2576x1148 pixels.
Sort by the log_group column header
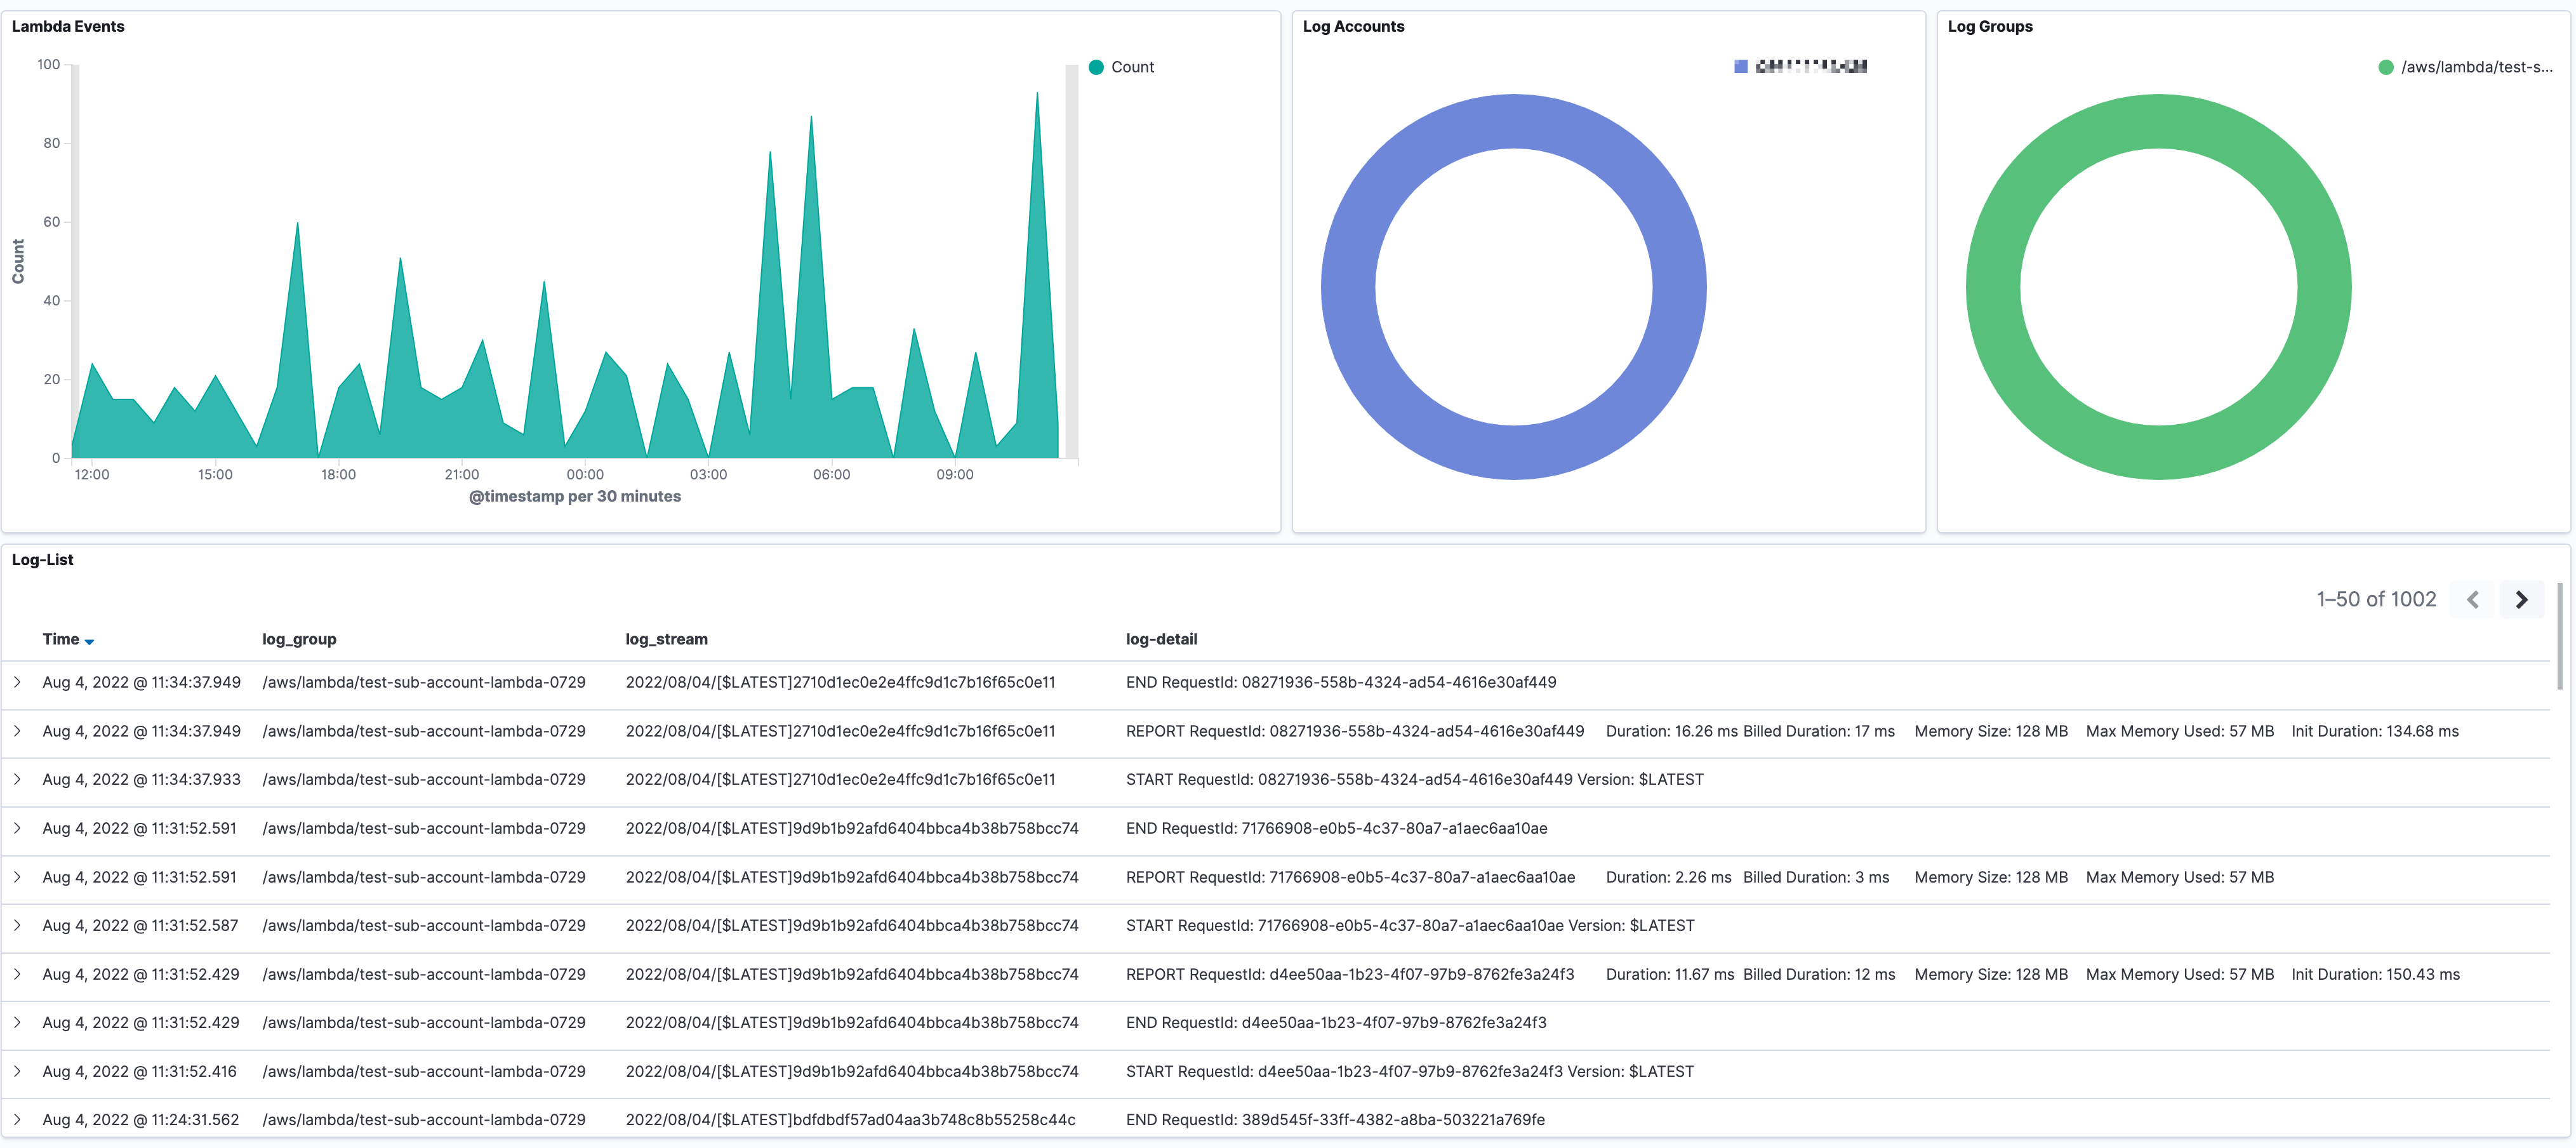coord(298,639)
